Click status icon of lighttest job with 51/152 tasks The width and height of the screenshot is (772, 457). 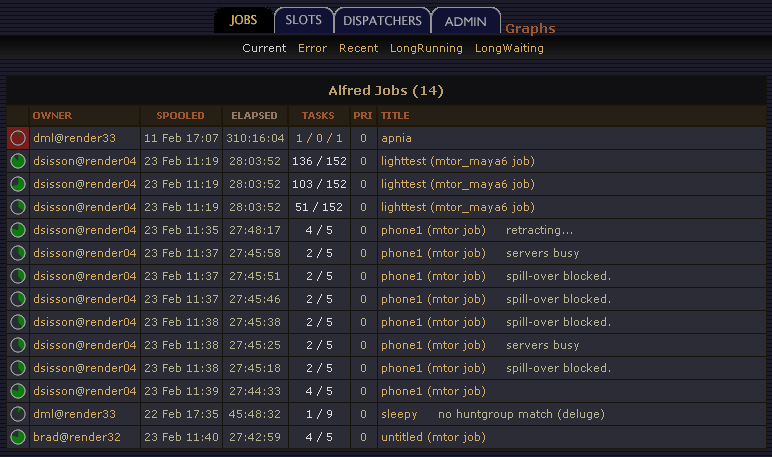(x=18, y=207)
